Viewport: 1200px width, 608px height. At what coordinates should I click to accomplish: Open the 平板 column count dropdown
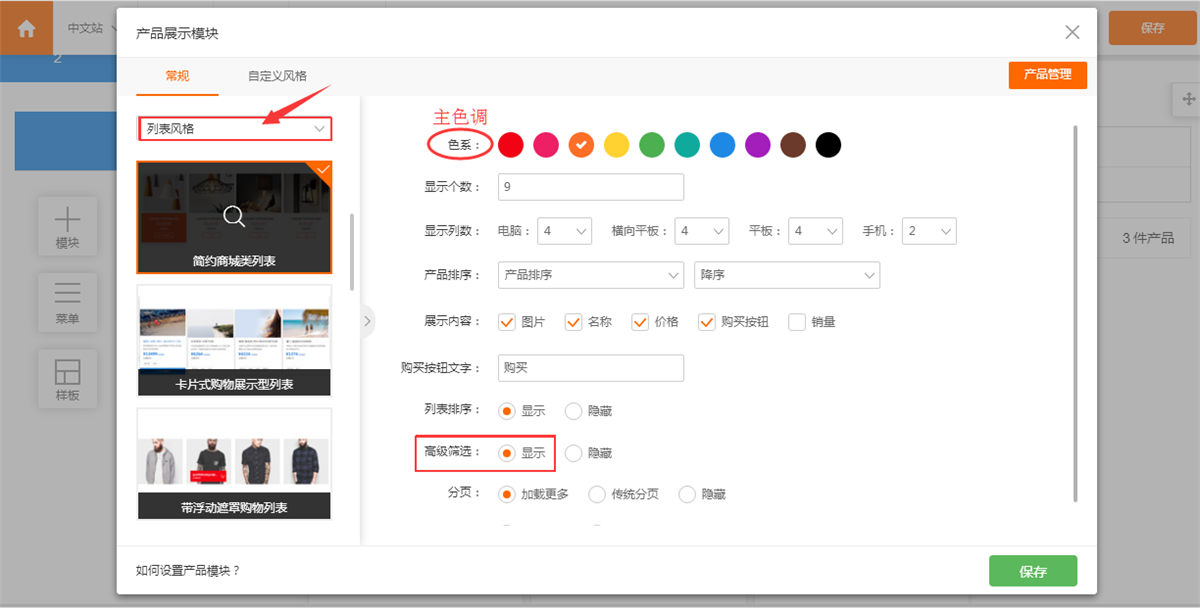point(815,231)
